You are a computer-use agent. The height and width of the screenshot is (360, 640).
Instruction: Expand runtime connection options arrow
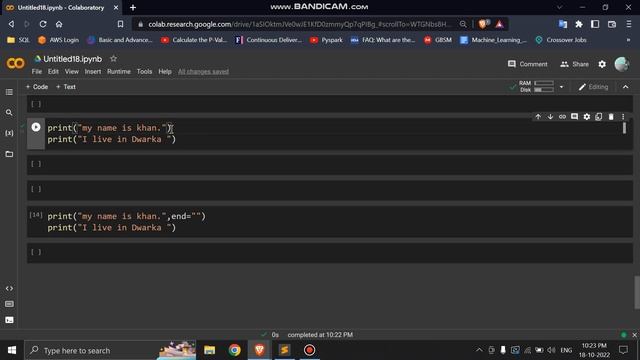(561, 87)
